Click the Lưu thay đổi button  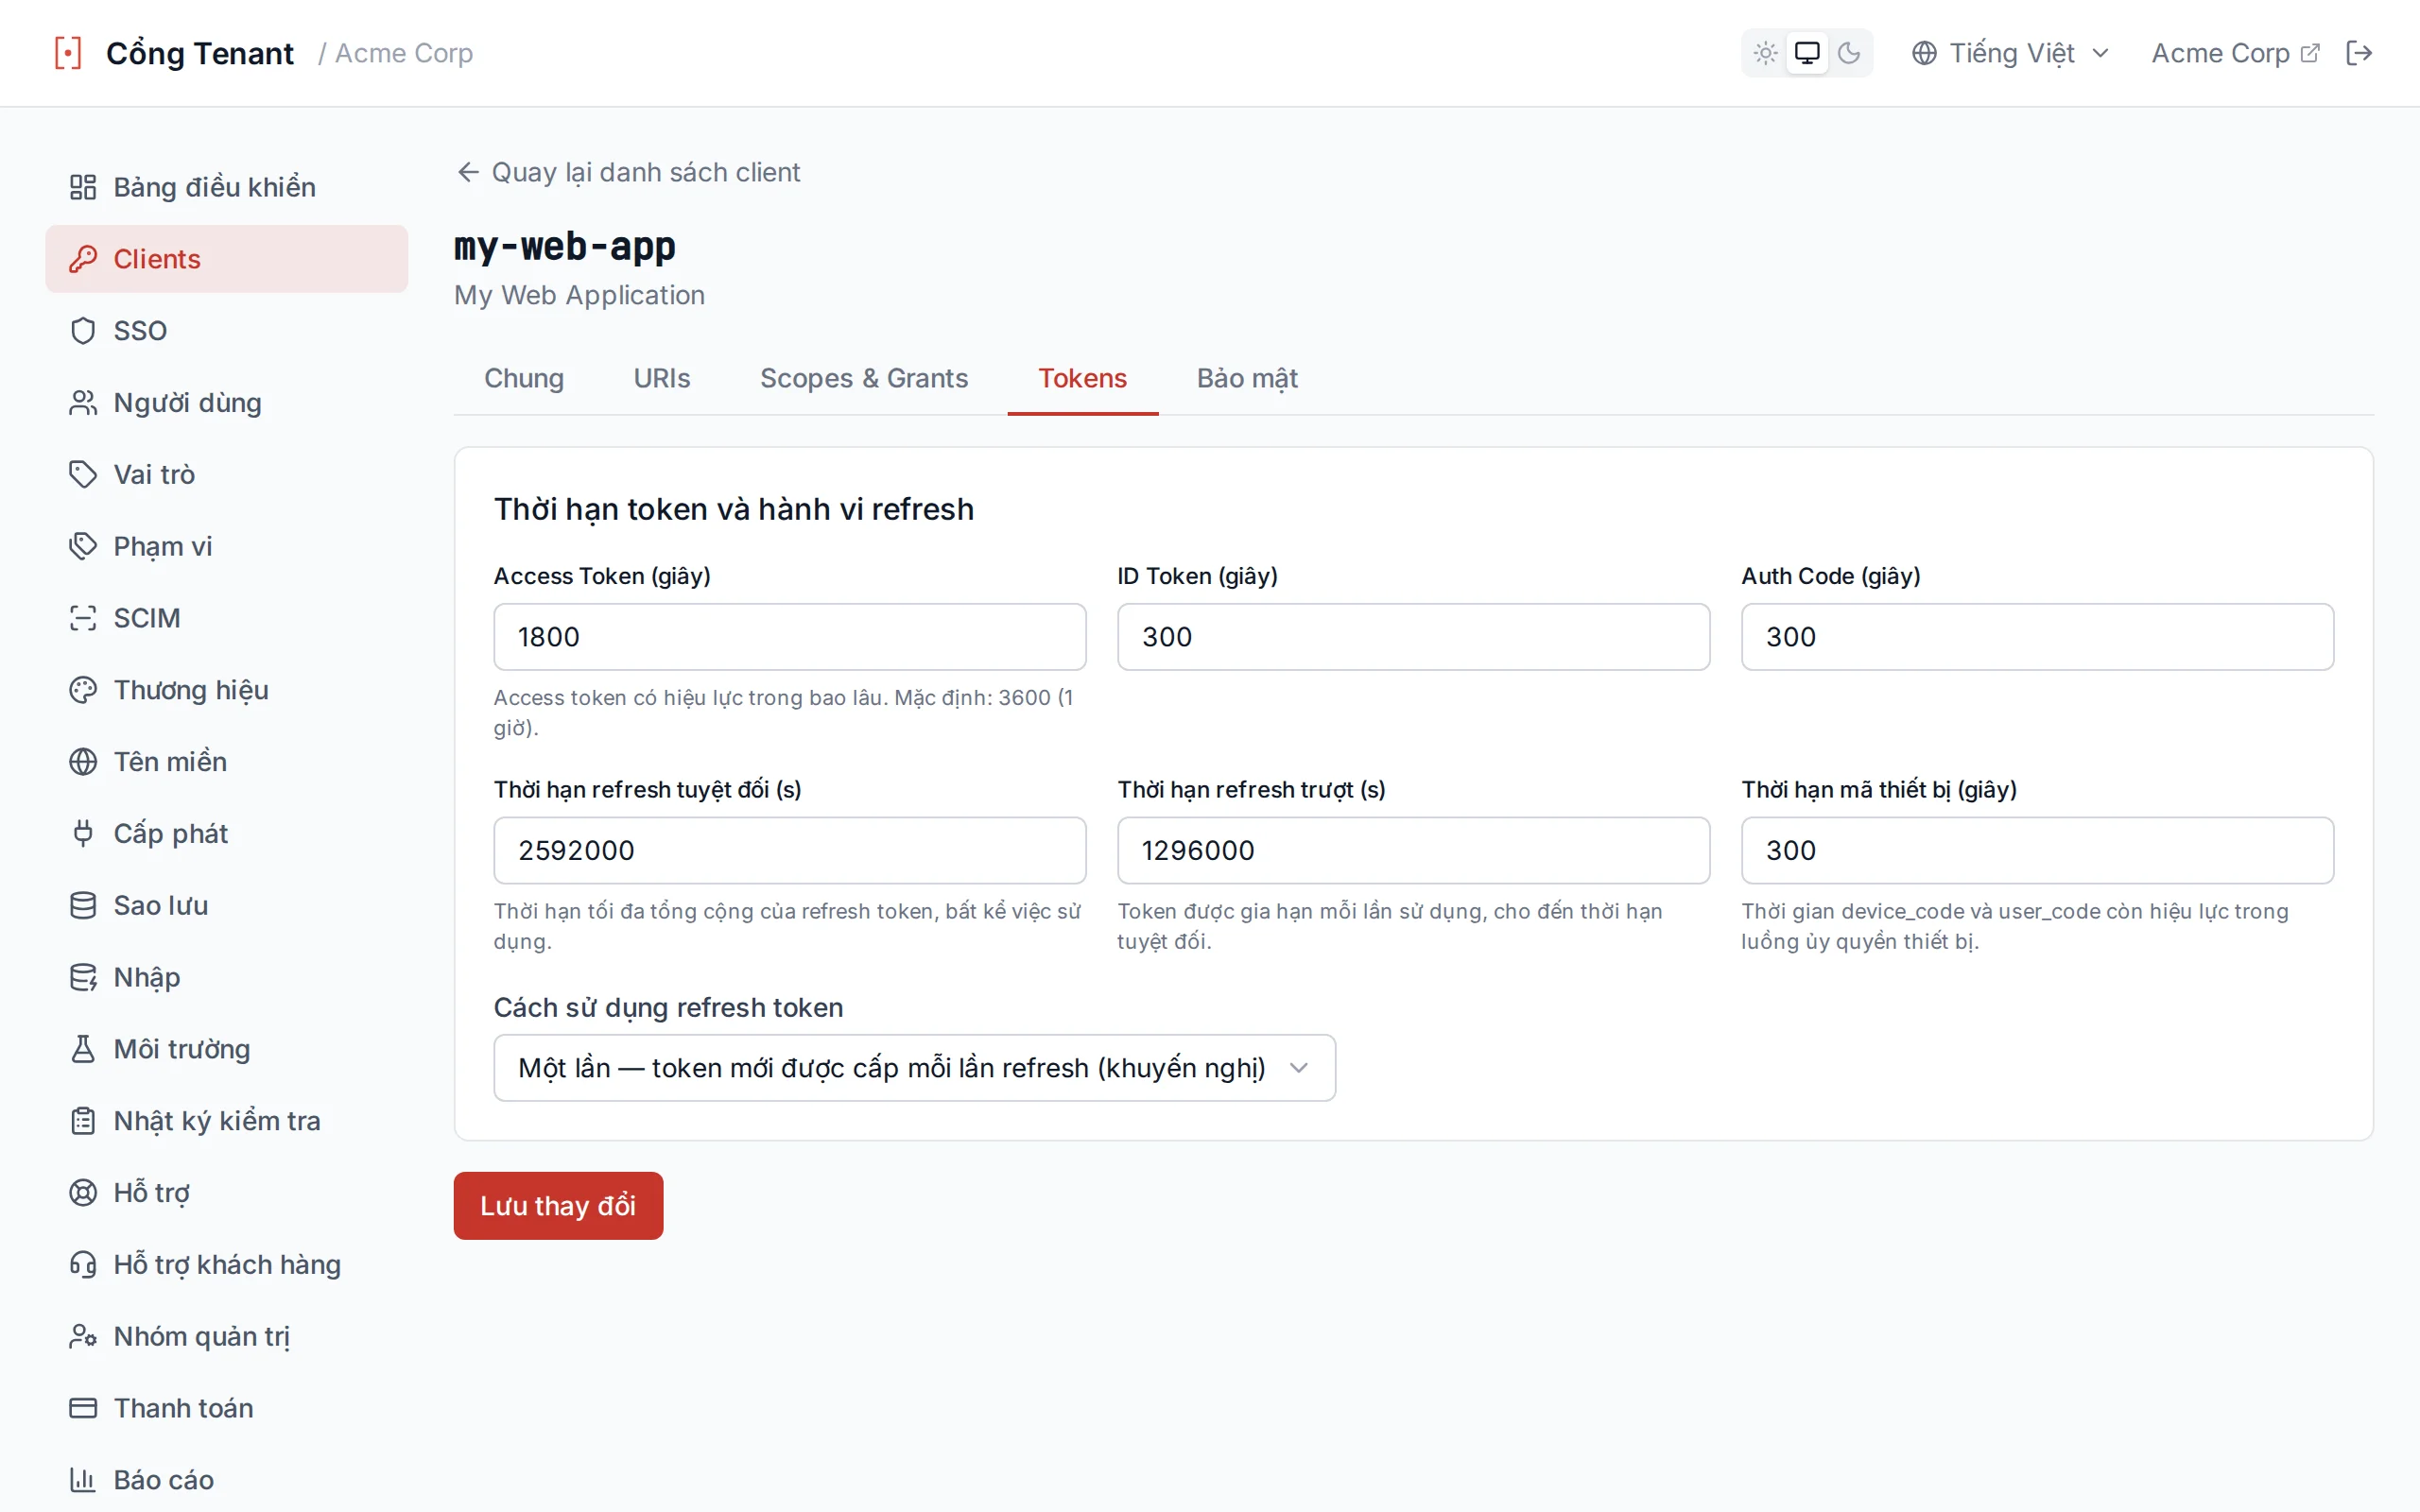click(558, 1206)
